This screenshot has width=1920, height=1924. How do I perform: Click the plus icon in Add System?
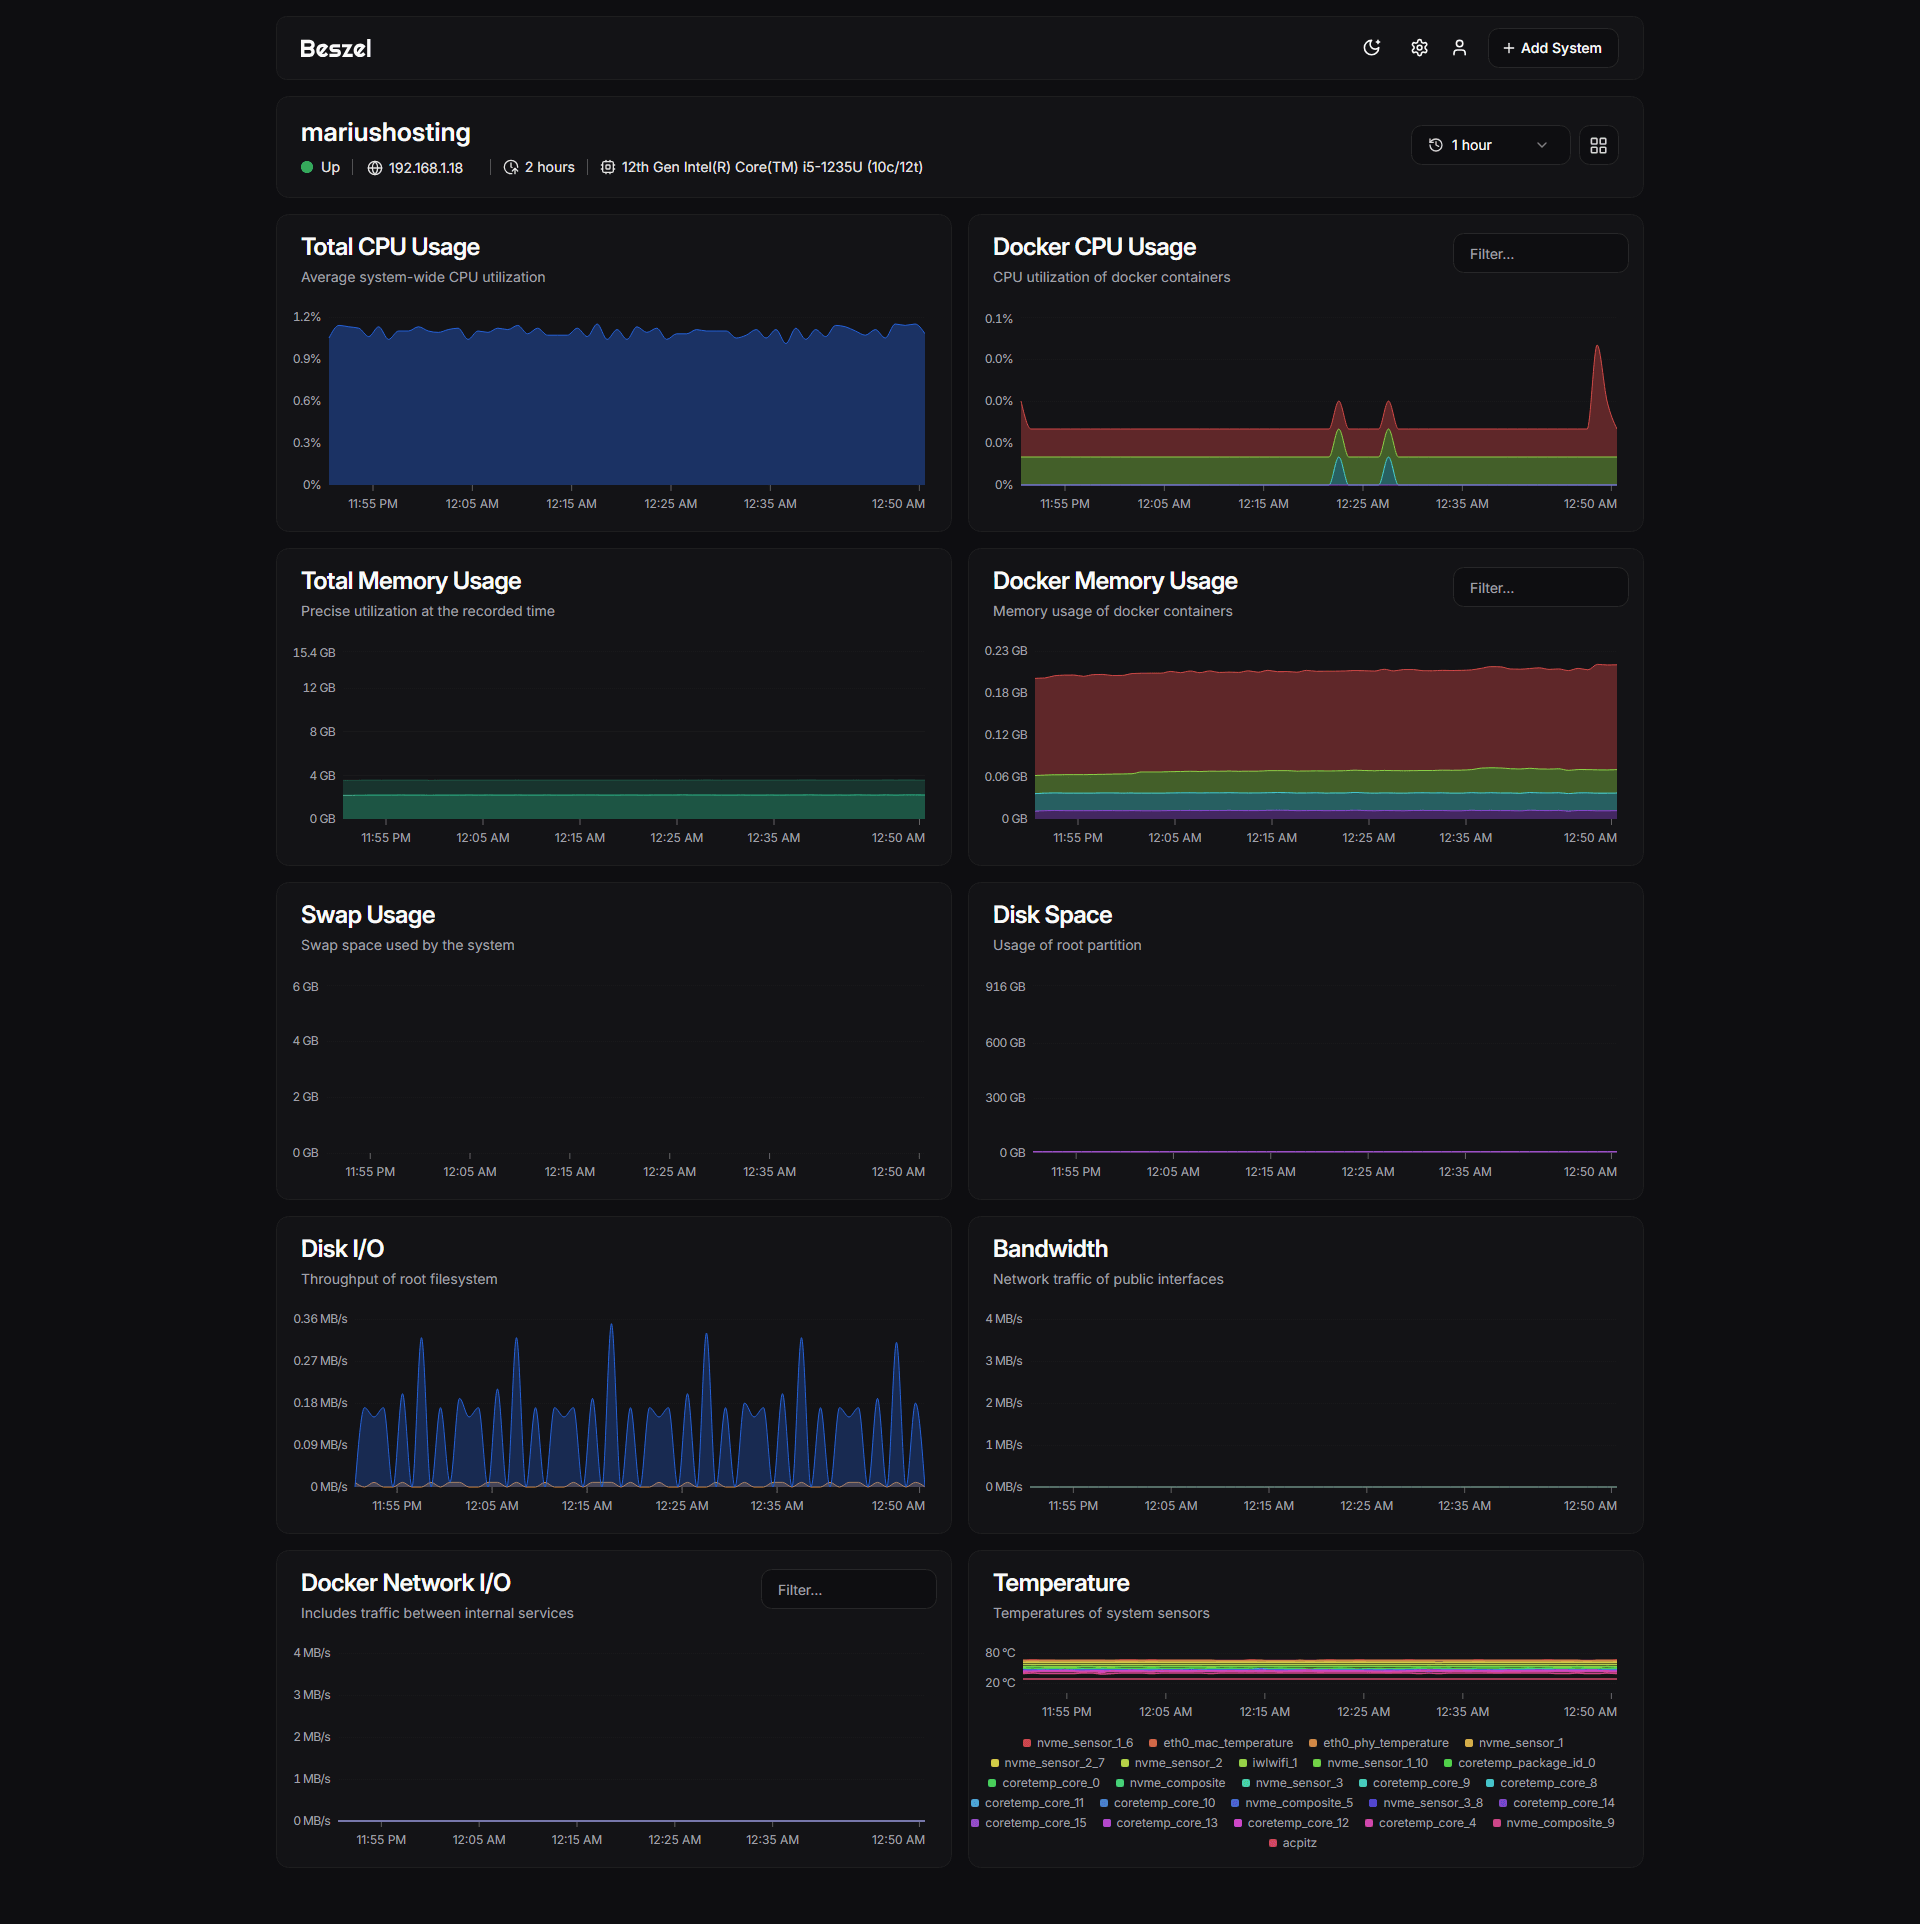[1509, 48]
